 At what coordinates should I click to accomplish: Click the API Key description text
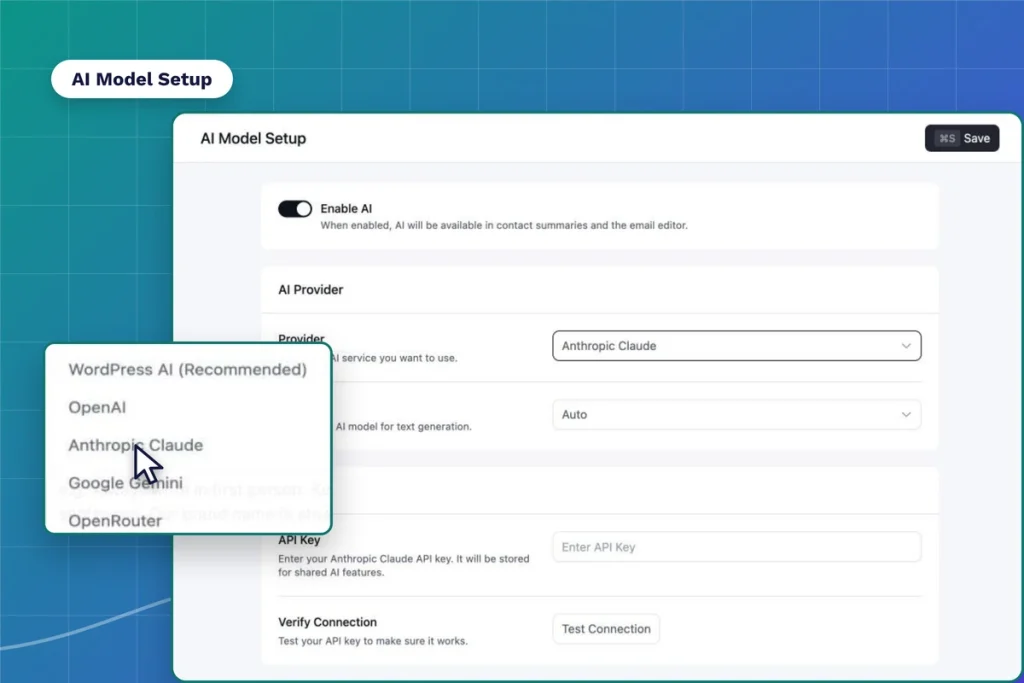click(x=404, y=565)
